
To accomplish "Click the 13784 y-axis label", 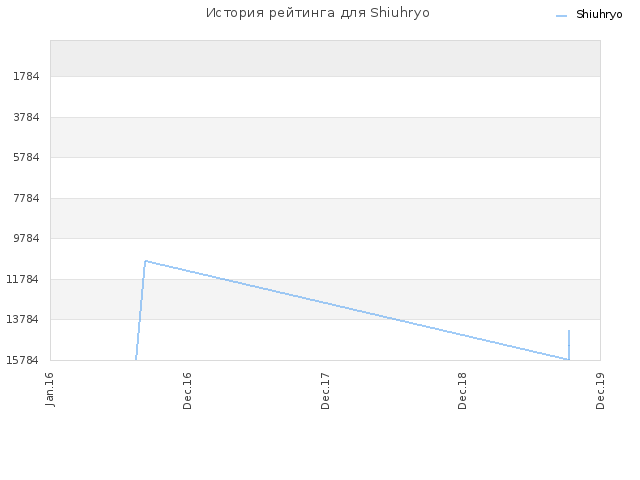I will point(22,319).
